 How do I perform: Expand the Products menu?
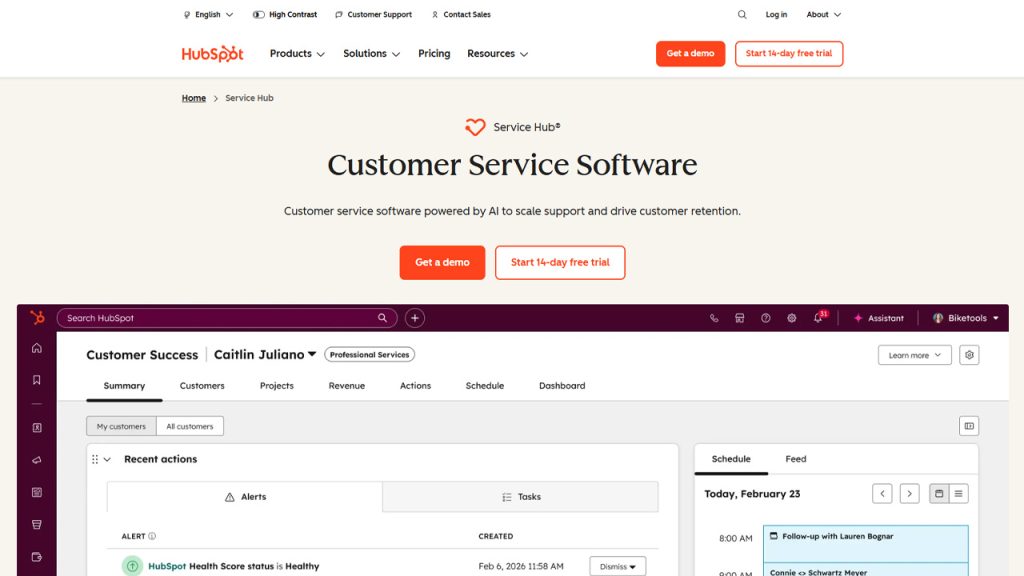(x=297, y=54)
